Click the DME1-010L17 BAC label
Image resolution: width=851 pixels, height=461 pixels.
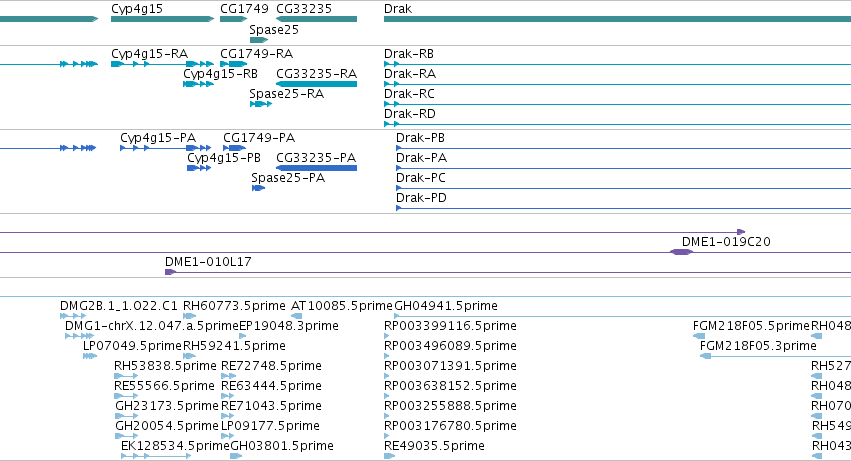(x=208, y=262)
